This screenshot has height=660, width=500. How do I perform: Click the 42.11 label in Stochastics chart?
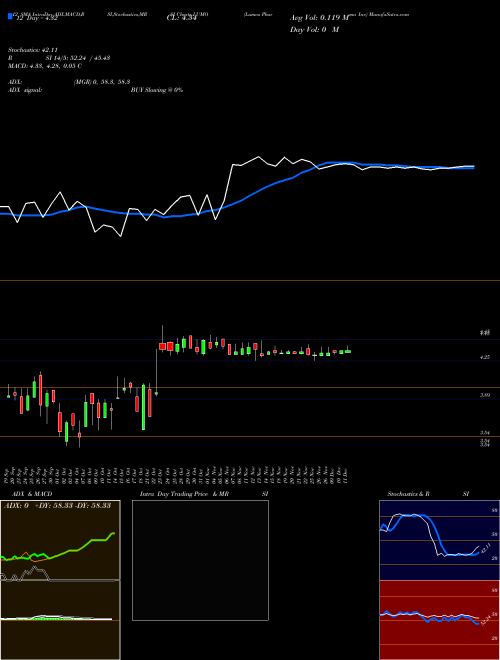[486, 548]
